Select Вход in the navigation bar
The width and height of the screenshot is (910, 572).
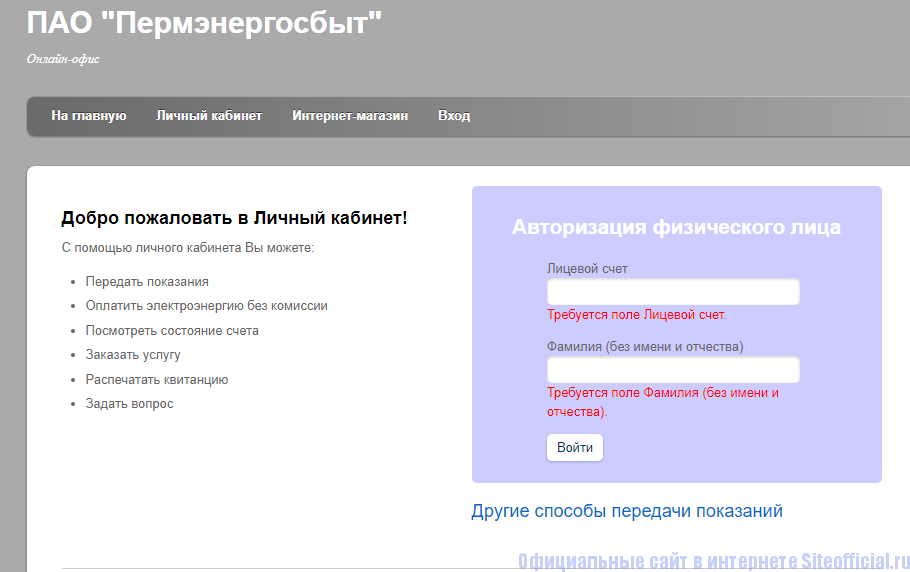[454, 116]
